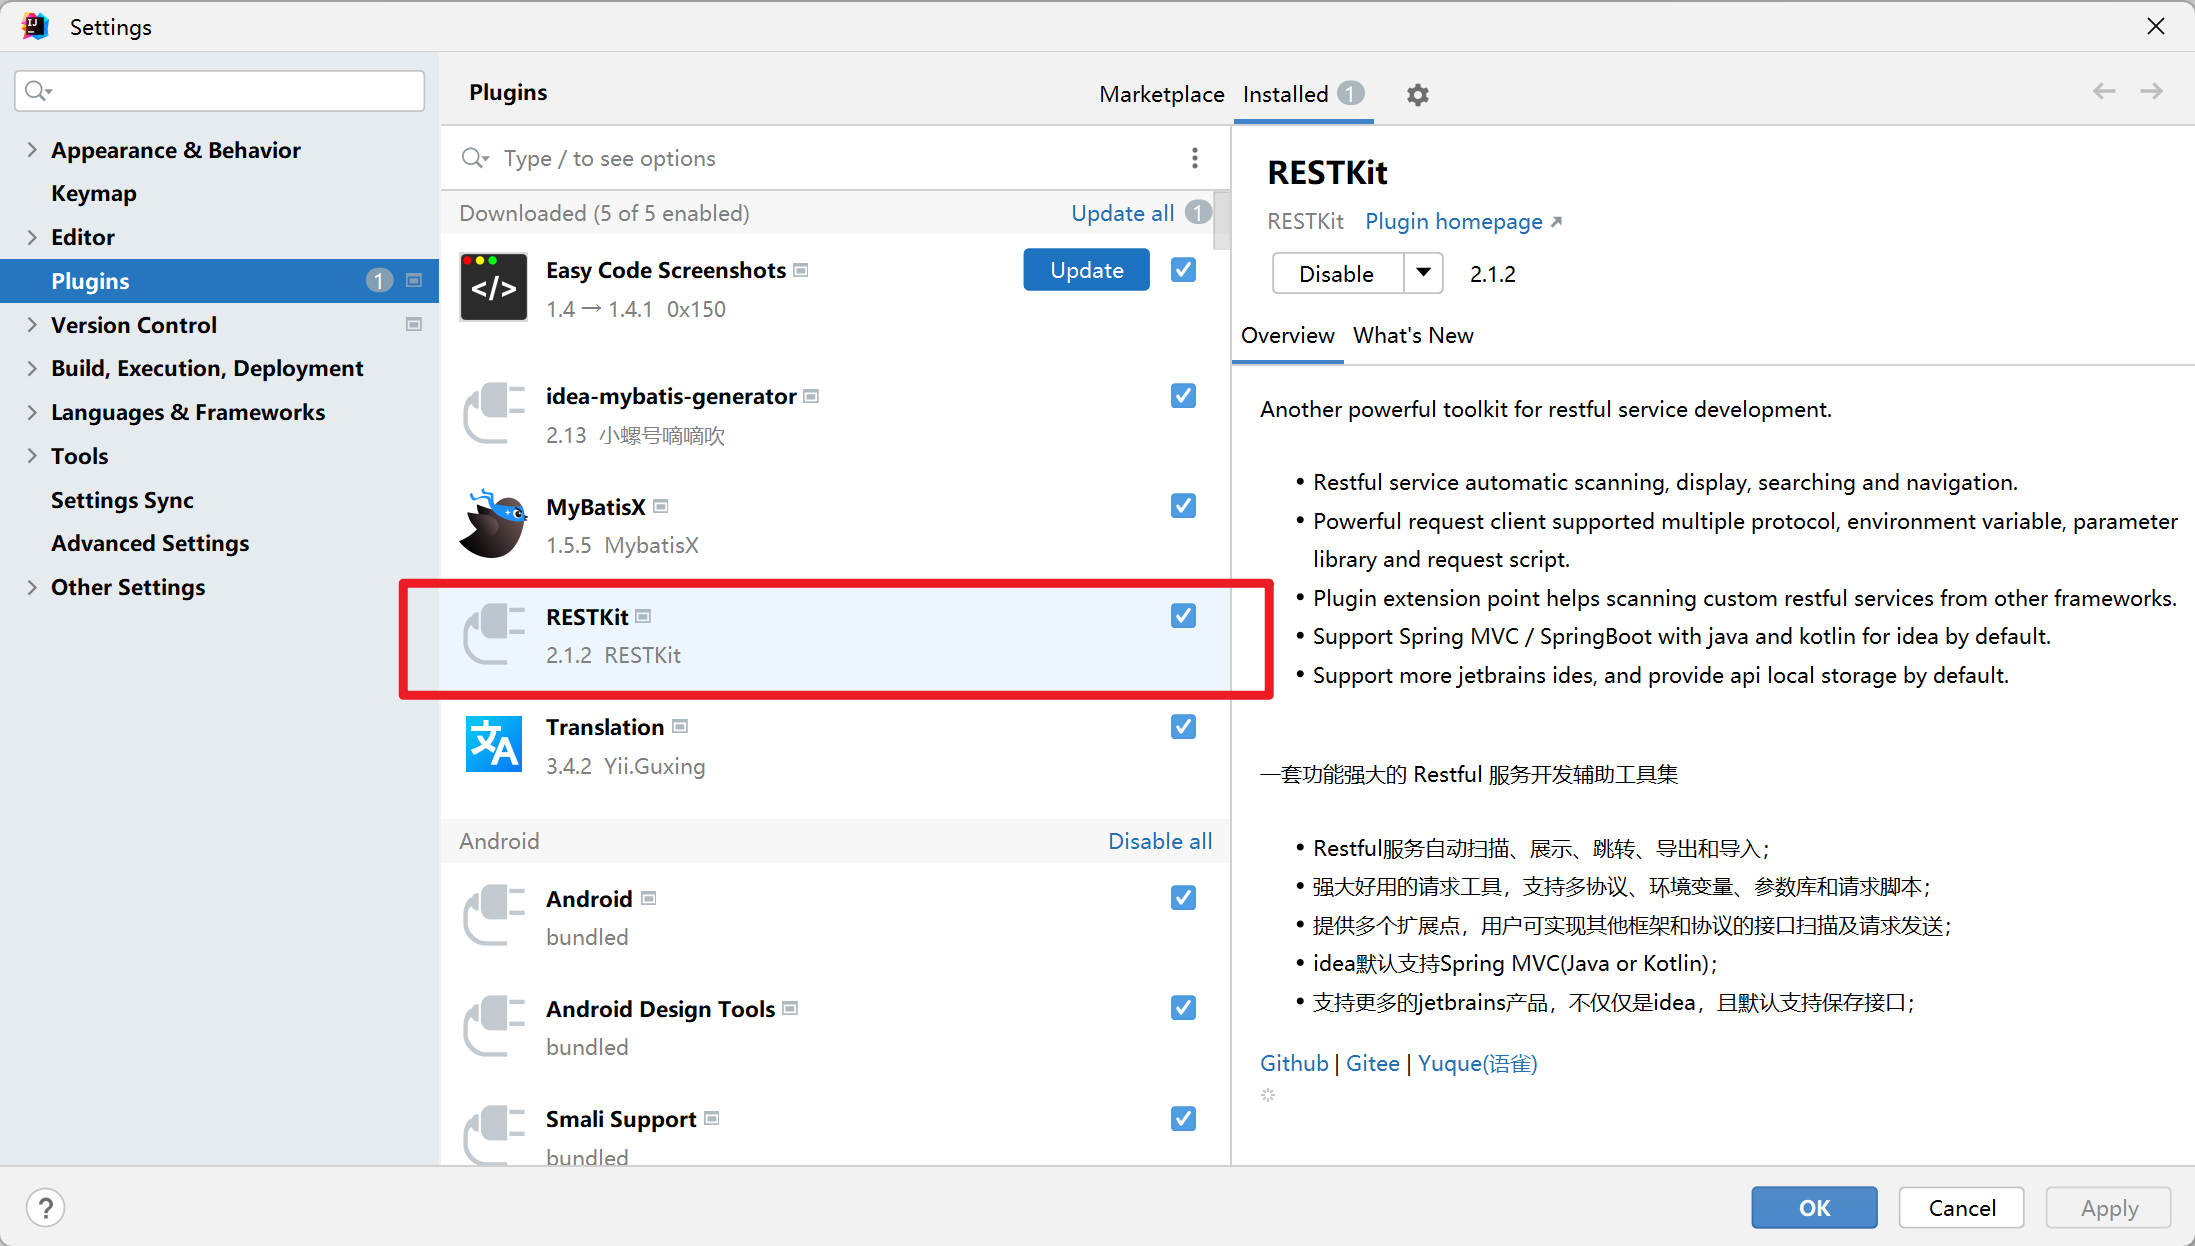Uncheck the Android plugin checkbox
The width and height of the screenshot is (2195, 1246).
[1183, 898]
